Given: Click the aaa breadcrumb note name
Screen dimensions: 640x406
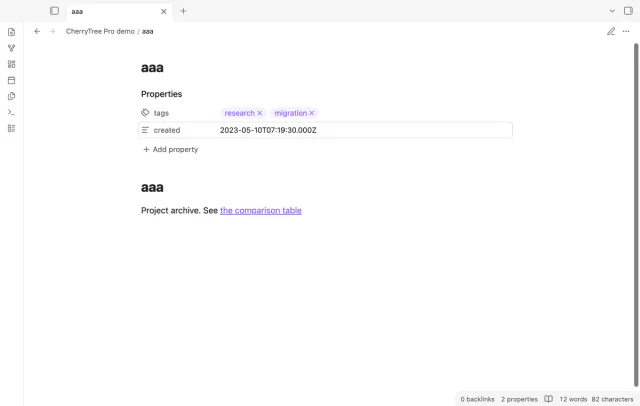Looking at the screenshot, I should 147,31.
